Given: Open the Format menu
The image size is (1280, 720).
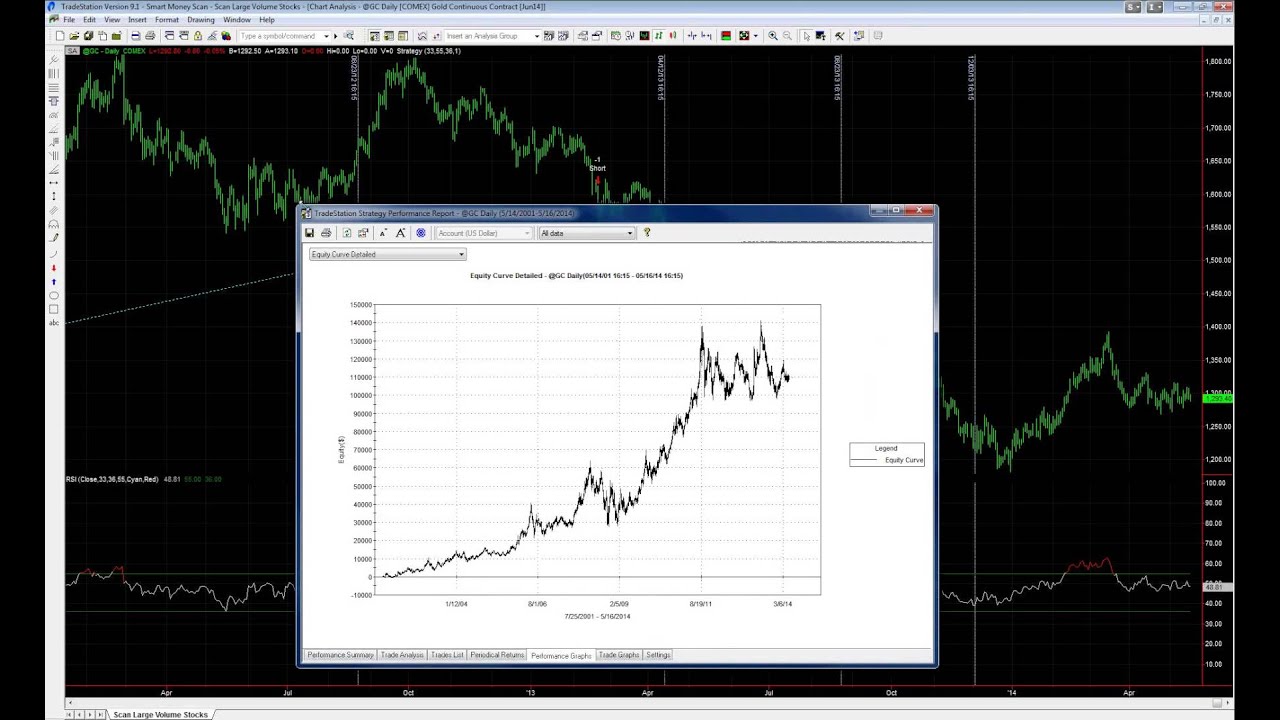Looking at the screenshot, I should 167,20.
